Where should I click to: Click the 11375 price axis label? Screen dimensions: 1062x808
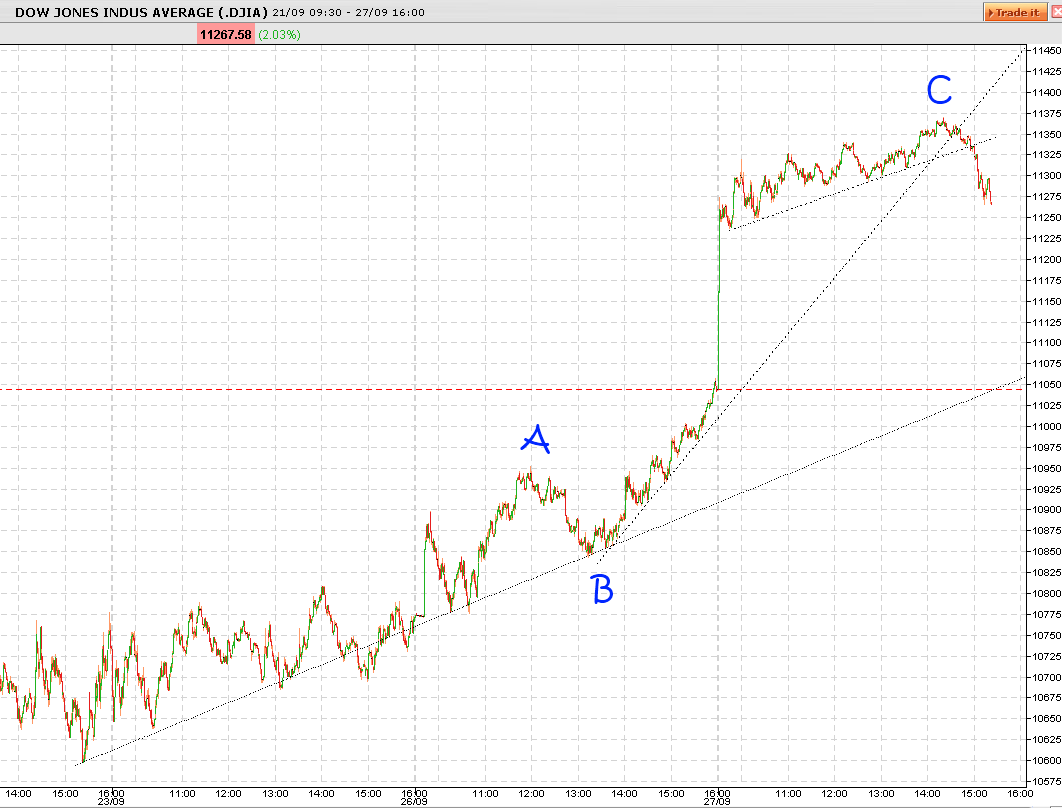click(1046, 113)
